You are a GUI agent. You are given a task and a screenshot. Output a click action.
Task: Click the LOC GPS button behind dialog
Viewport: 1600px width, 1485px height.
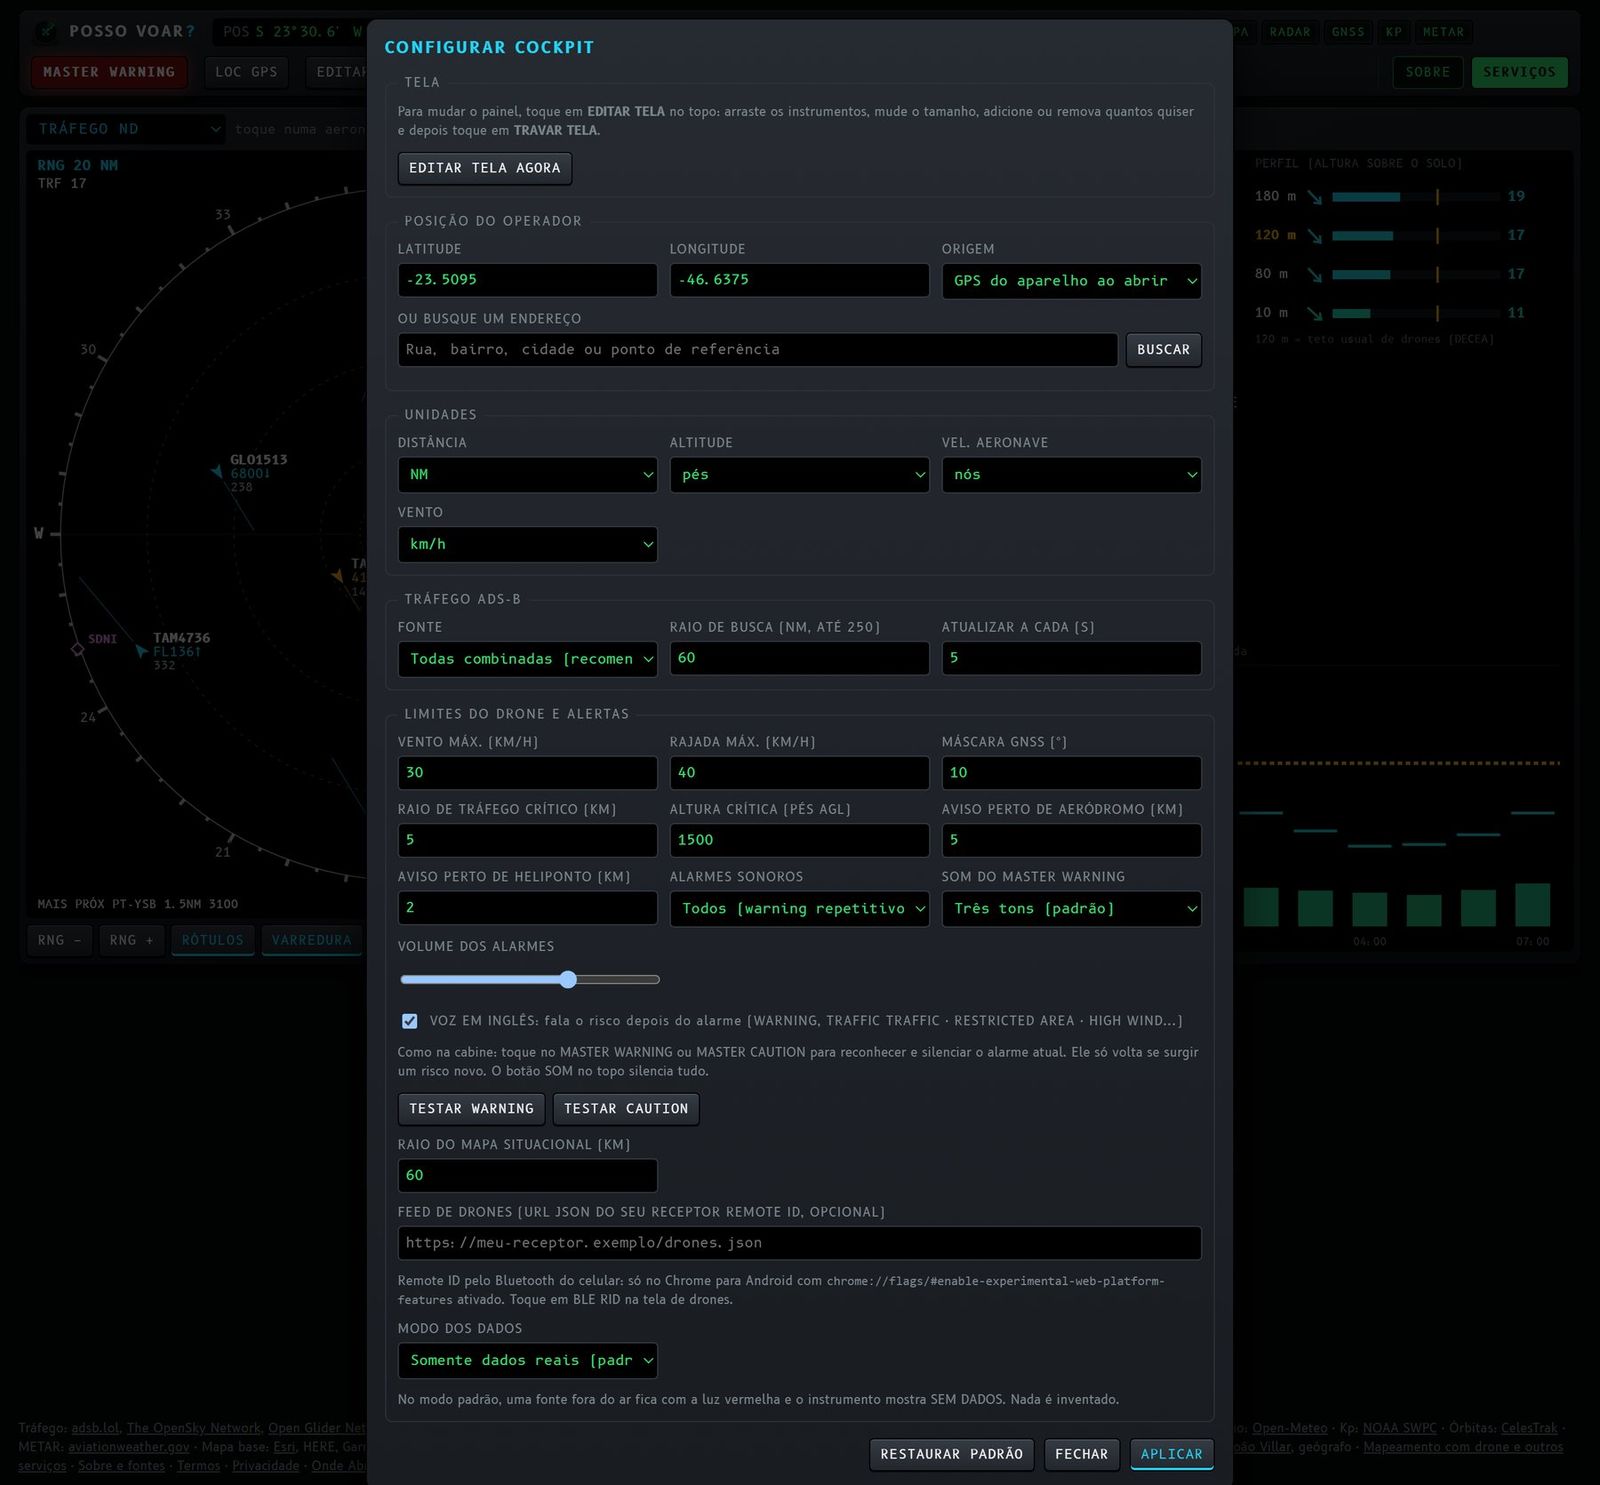click(x=246, y=72)
